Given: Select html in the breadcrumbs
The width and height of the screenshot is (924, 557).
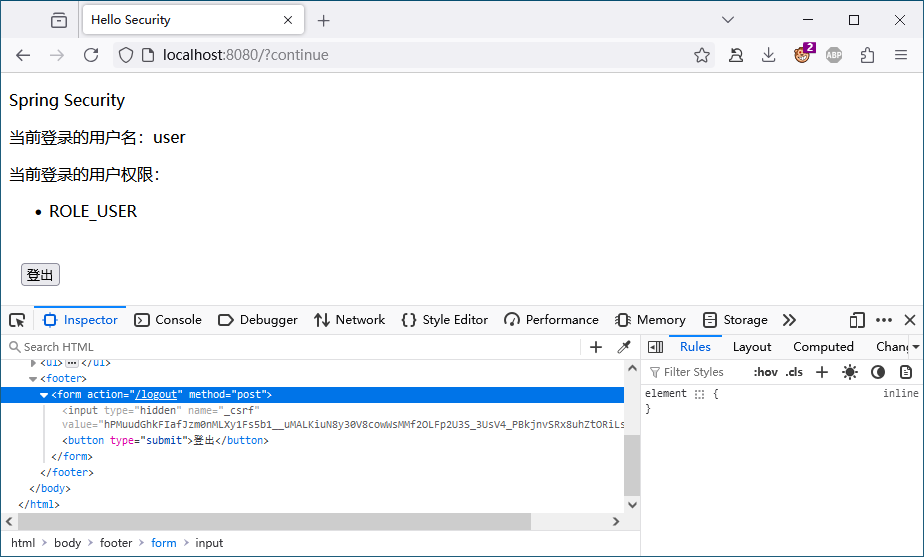Looking at the screenshot, I should [23, 543].
